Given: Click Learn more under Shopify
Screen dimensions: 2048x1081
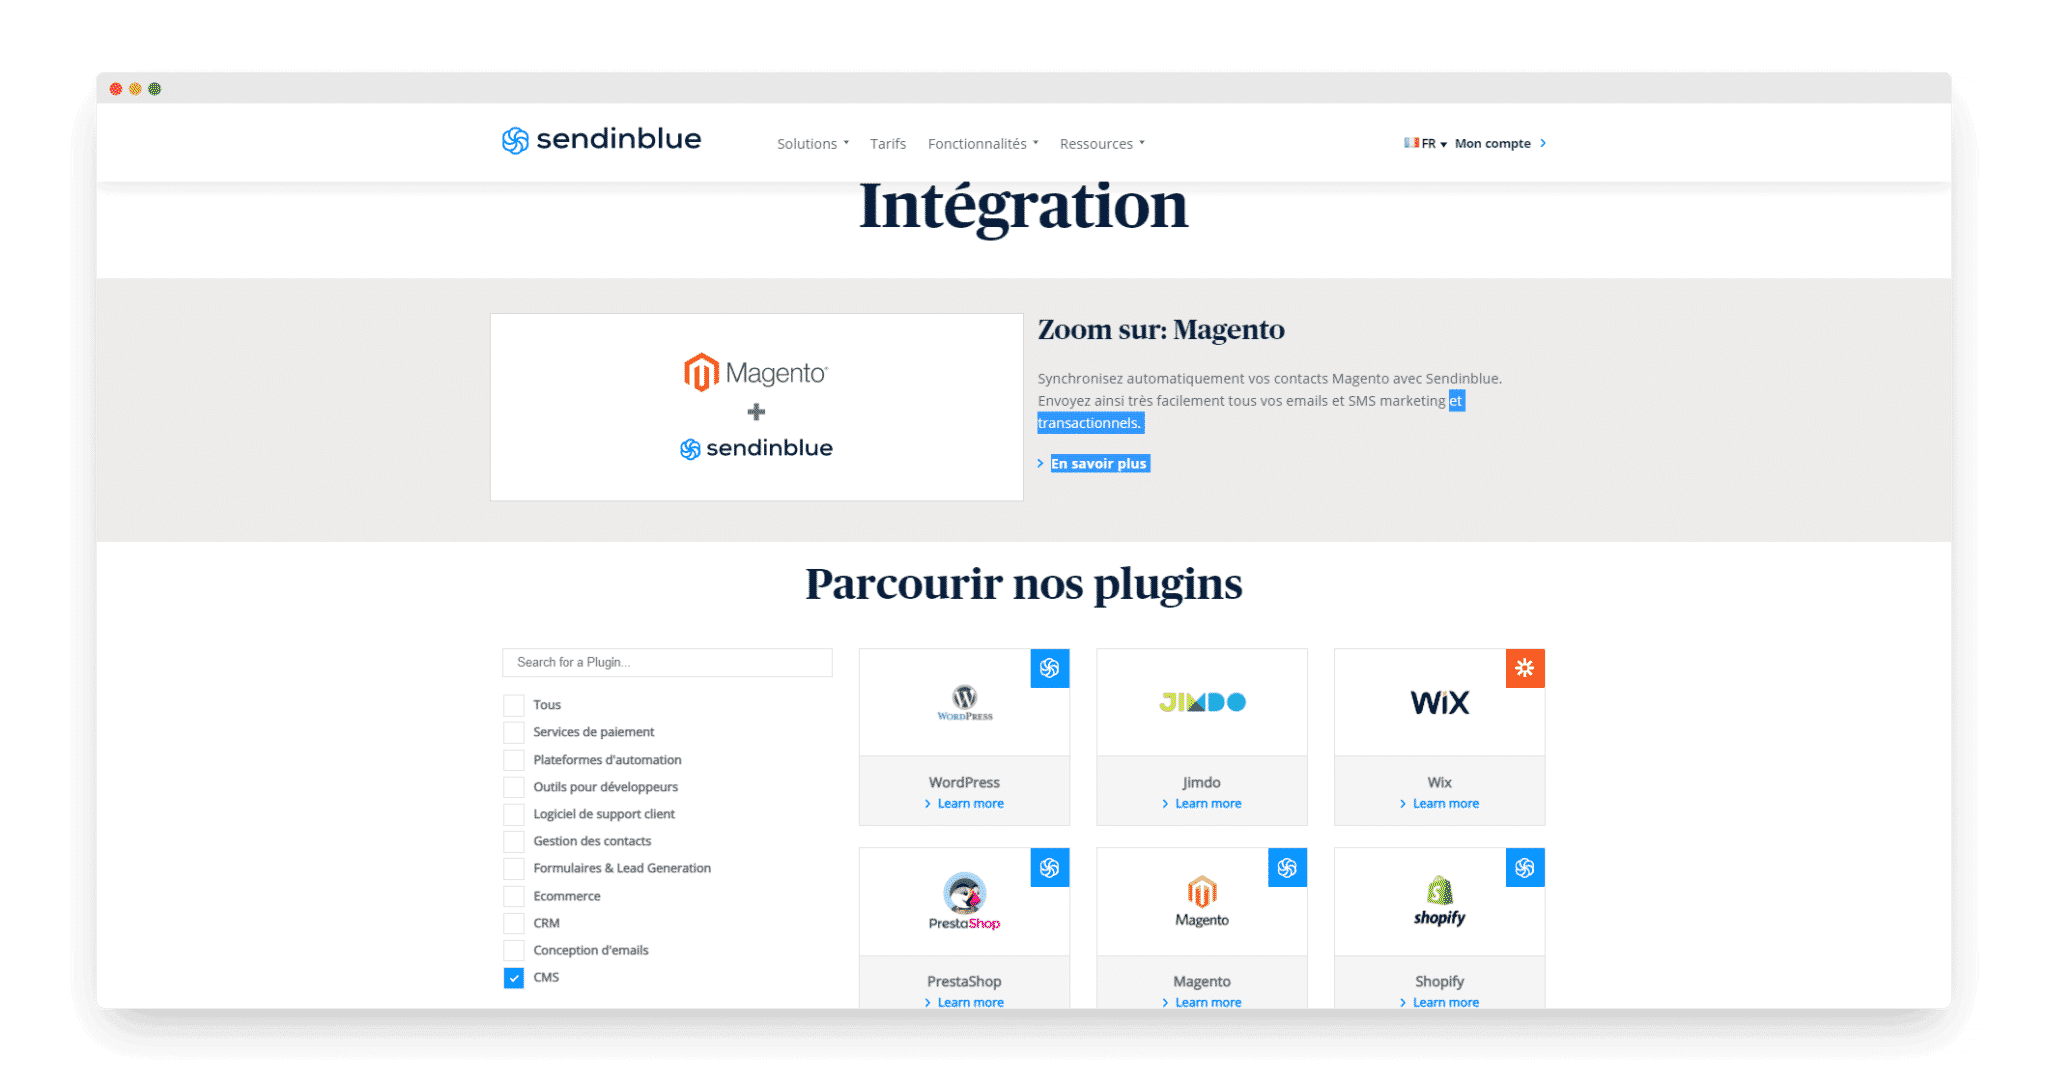Looking at the screenshot, I should (1446, 1002).
